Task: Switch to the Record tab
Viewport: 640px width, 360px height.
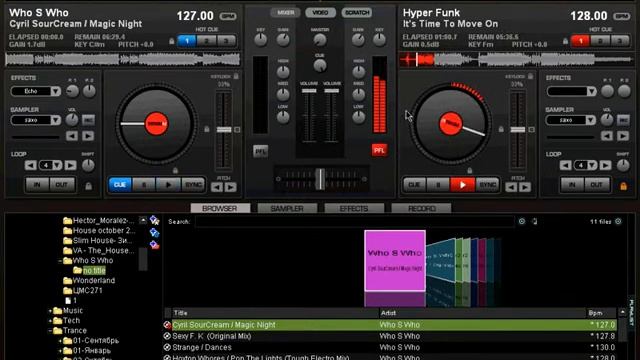Action: coord(421,208)
